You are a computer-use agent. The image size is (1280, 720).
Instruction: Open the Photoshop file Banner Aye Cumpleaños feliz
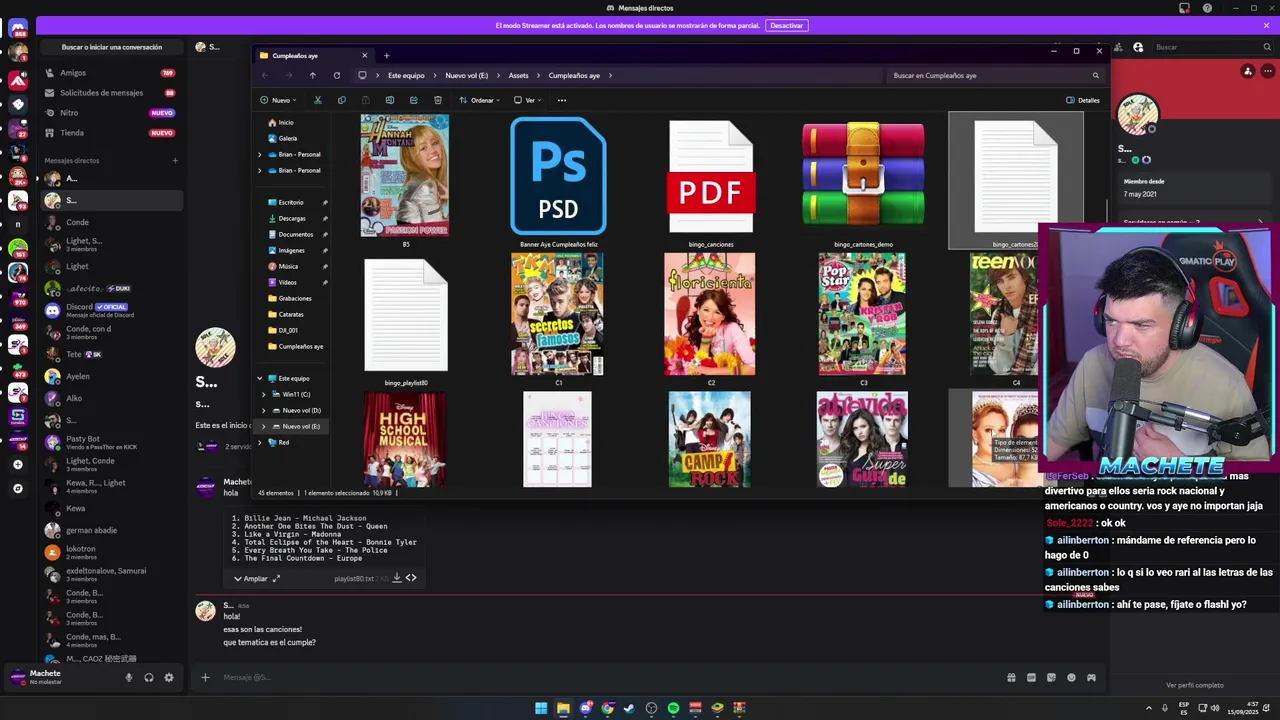click(x=558, y=182)
